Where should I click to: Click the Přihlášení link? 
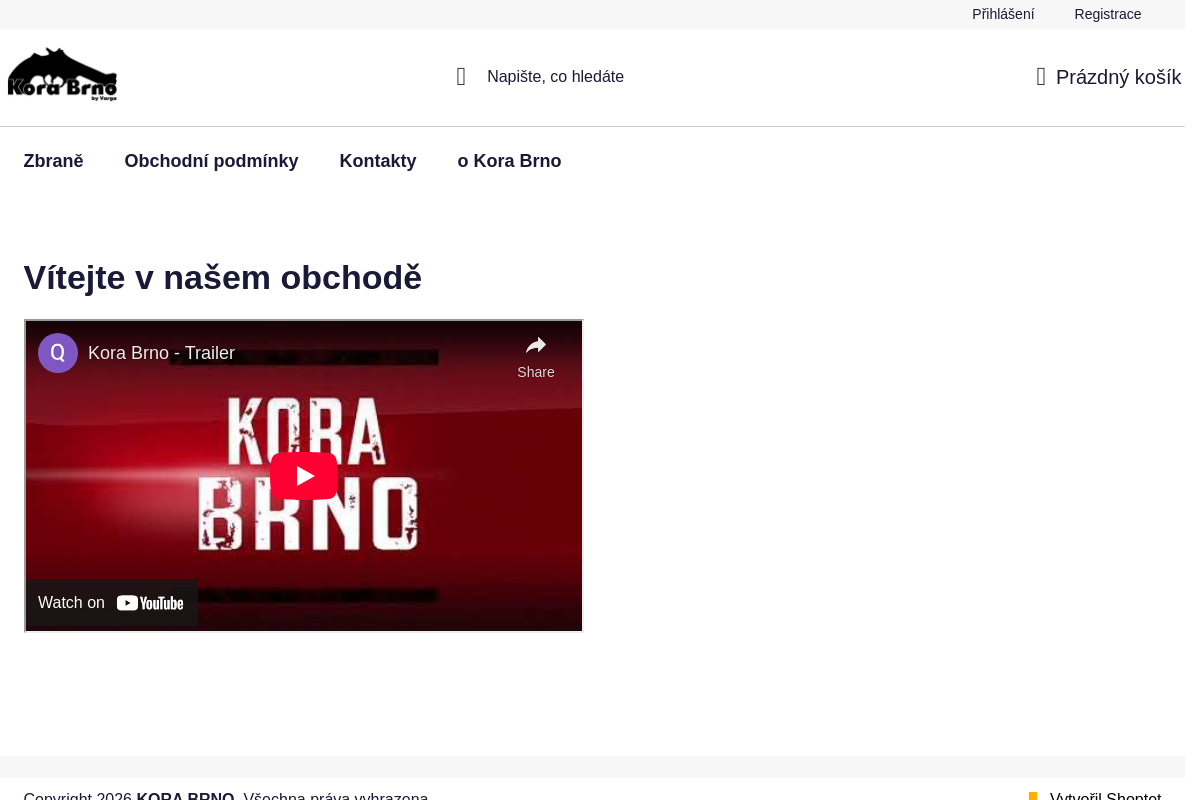pos(1003,14)
